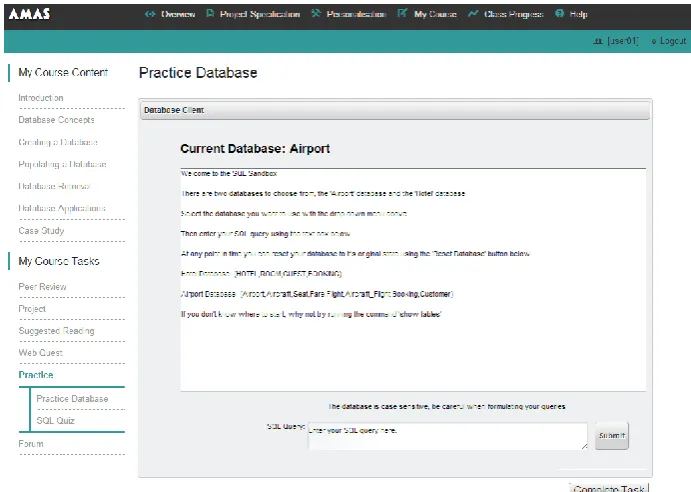This screenshot has height=492, width=691.
Task: Open Database Concepts section
Action: (56, 120)
